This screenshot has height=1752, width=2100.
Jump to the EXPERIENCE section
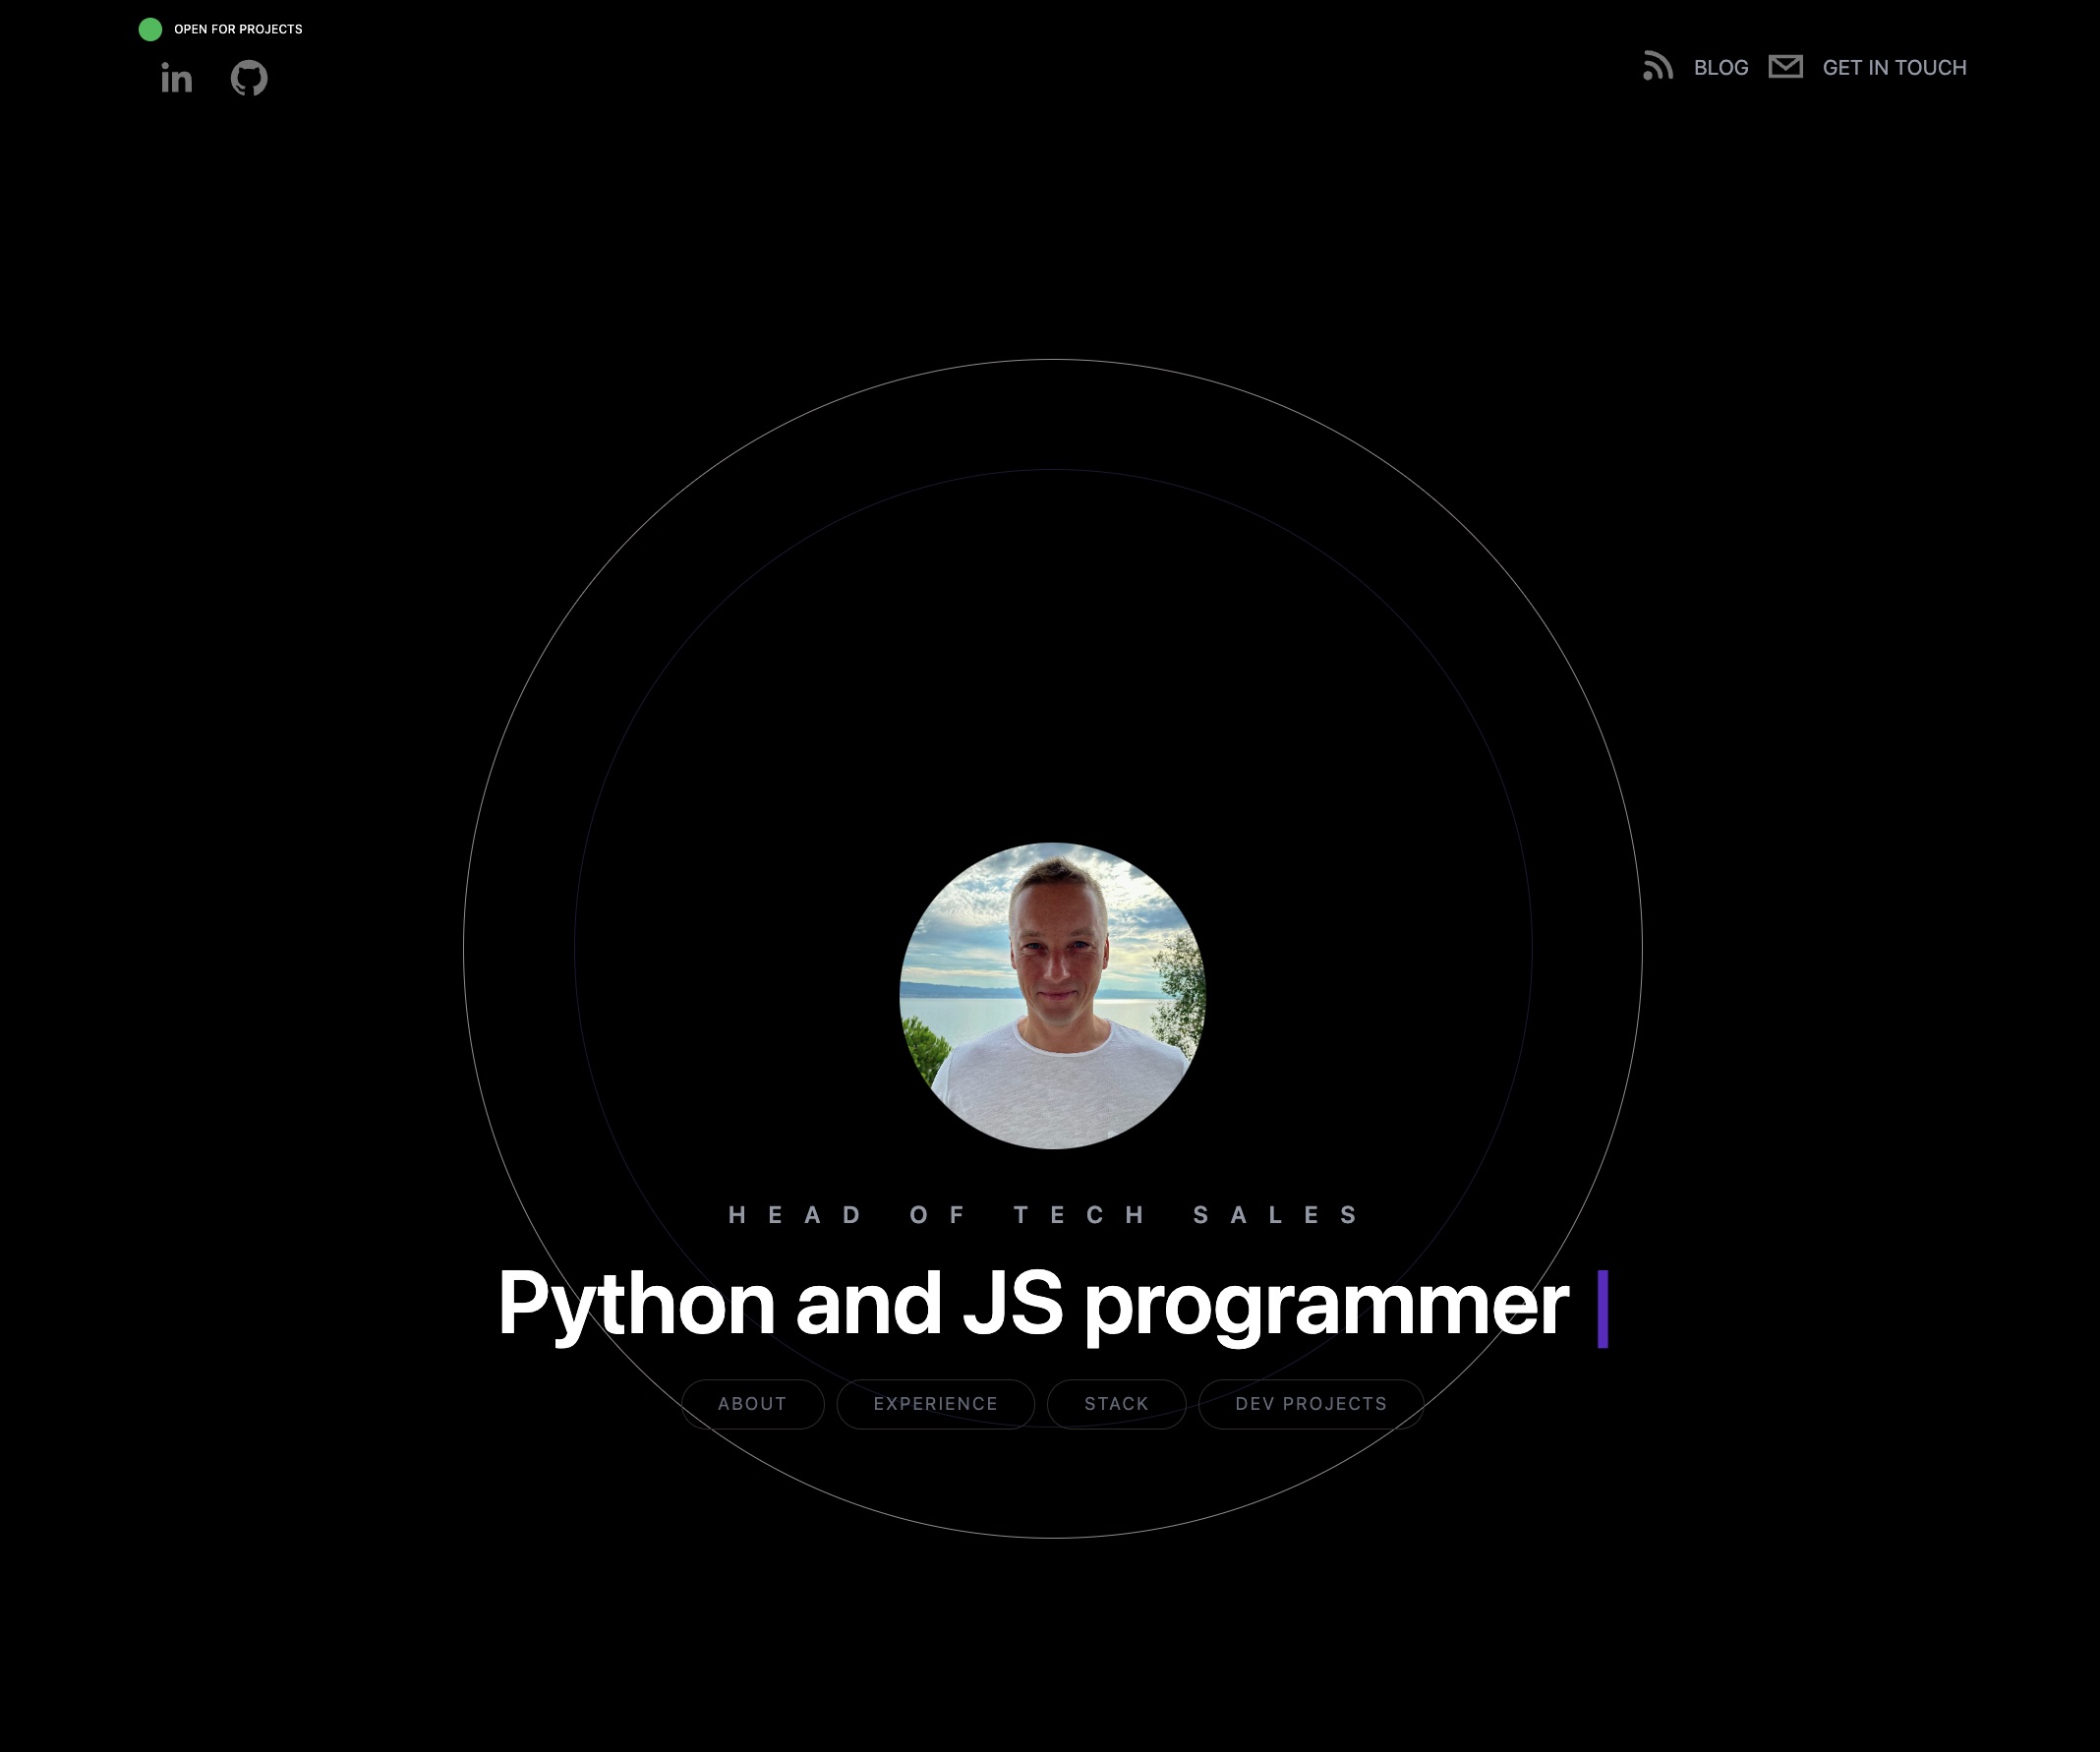935,1404
